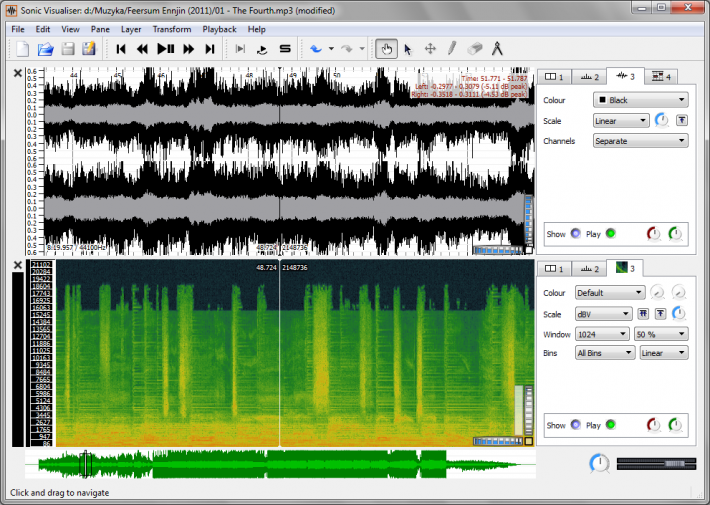Select the Draw pencil tool

pyautogui.click(x=452, y=48)
